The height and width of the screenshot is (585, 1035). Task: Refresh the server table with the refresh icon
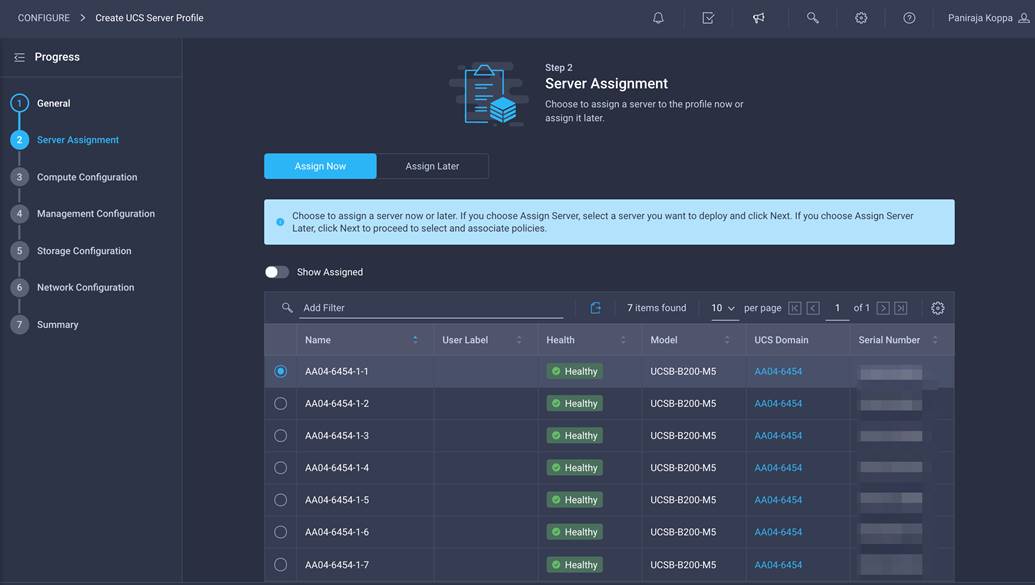point(595,308)
